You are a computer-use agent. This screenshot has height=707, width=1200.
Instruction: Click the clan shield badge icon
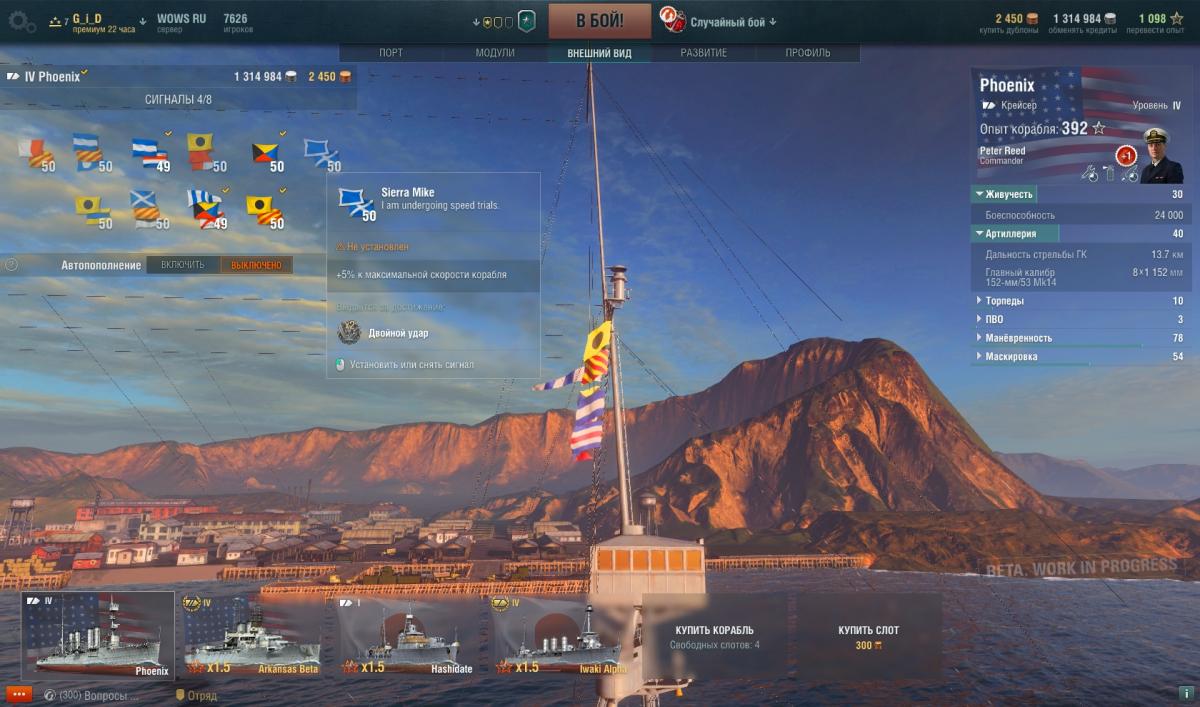pos(527,21)
